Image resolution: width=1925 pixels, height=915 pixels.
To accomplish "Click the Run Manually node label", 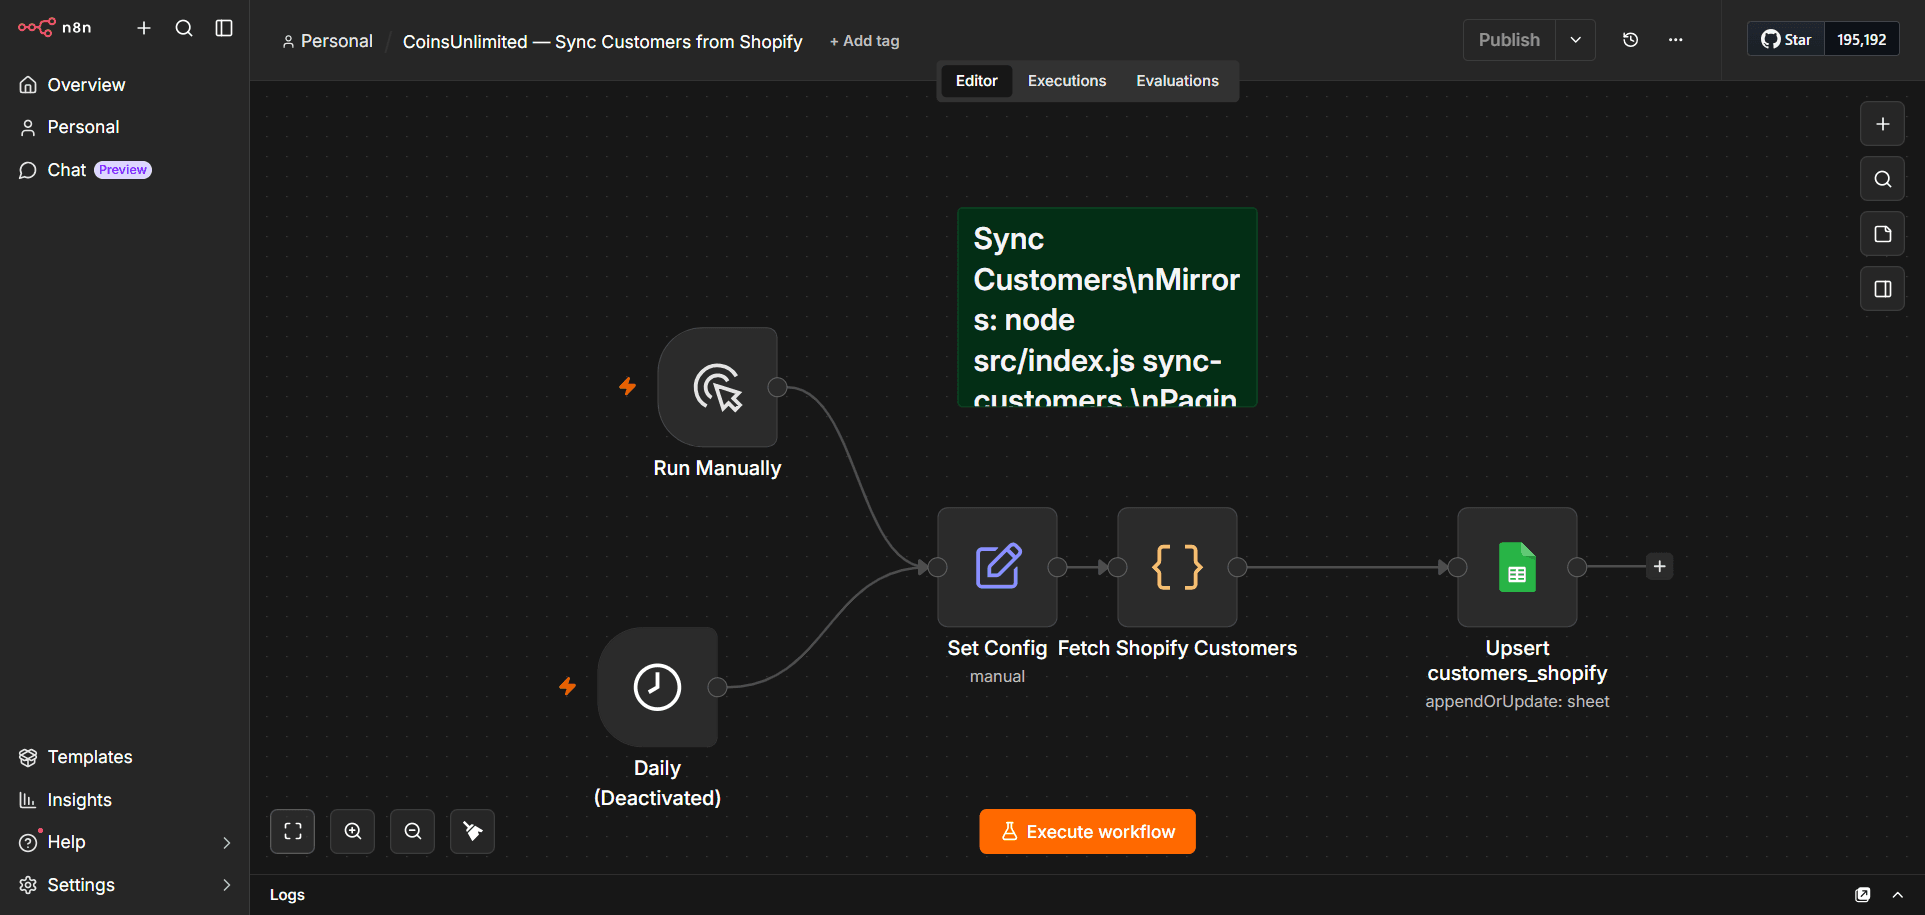I will tap(717, 468).
